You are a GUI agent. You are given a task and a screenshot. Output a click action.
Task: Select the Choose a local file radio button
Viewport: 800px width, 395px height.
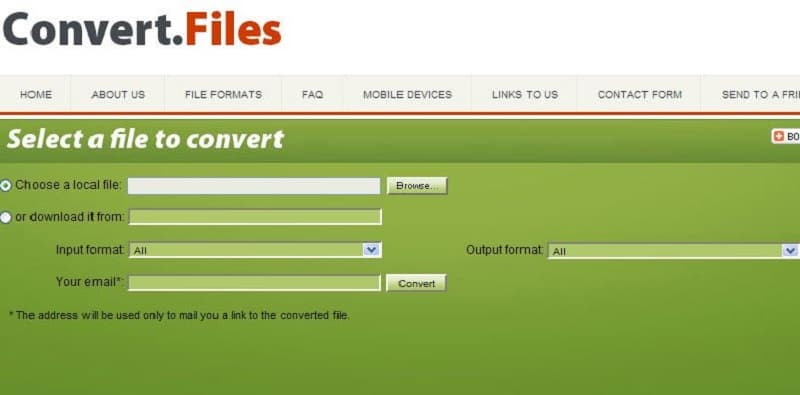pyautogui.click(x=5, y=186)
